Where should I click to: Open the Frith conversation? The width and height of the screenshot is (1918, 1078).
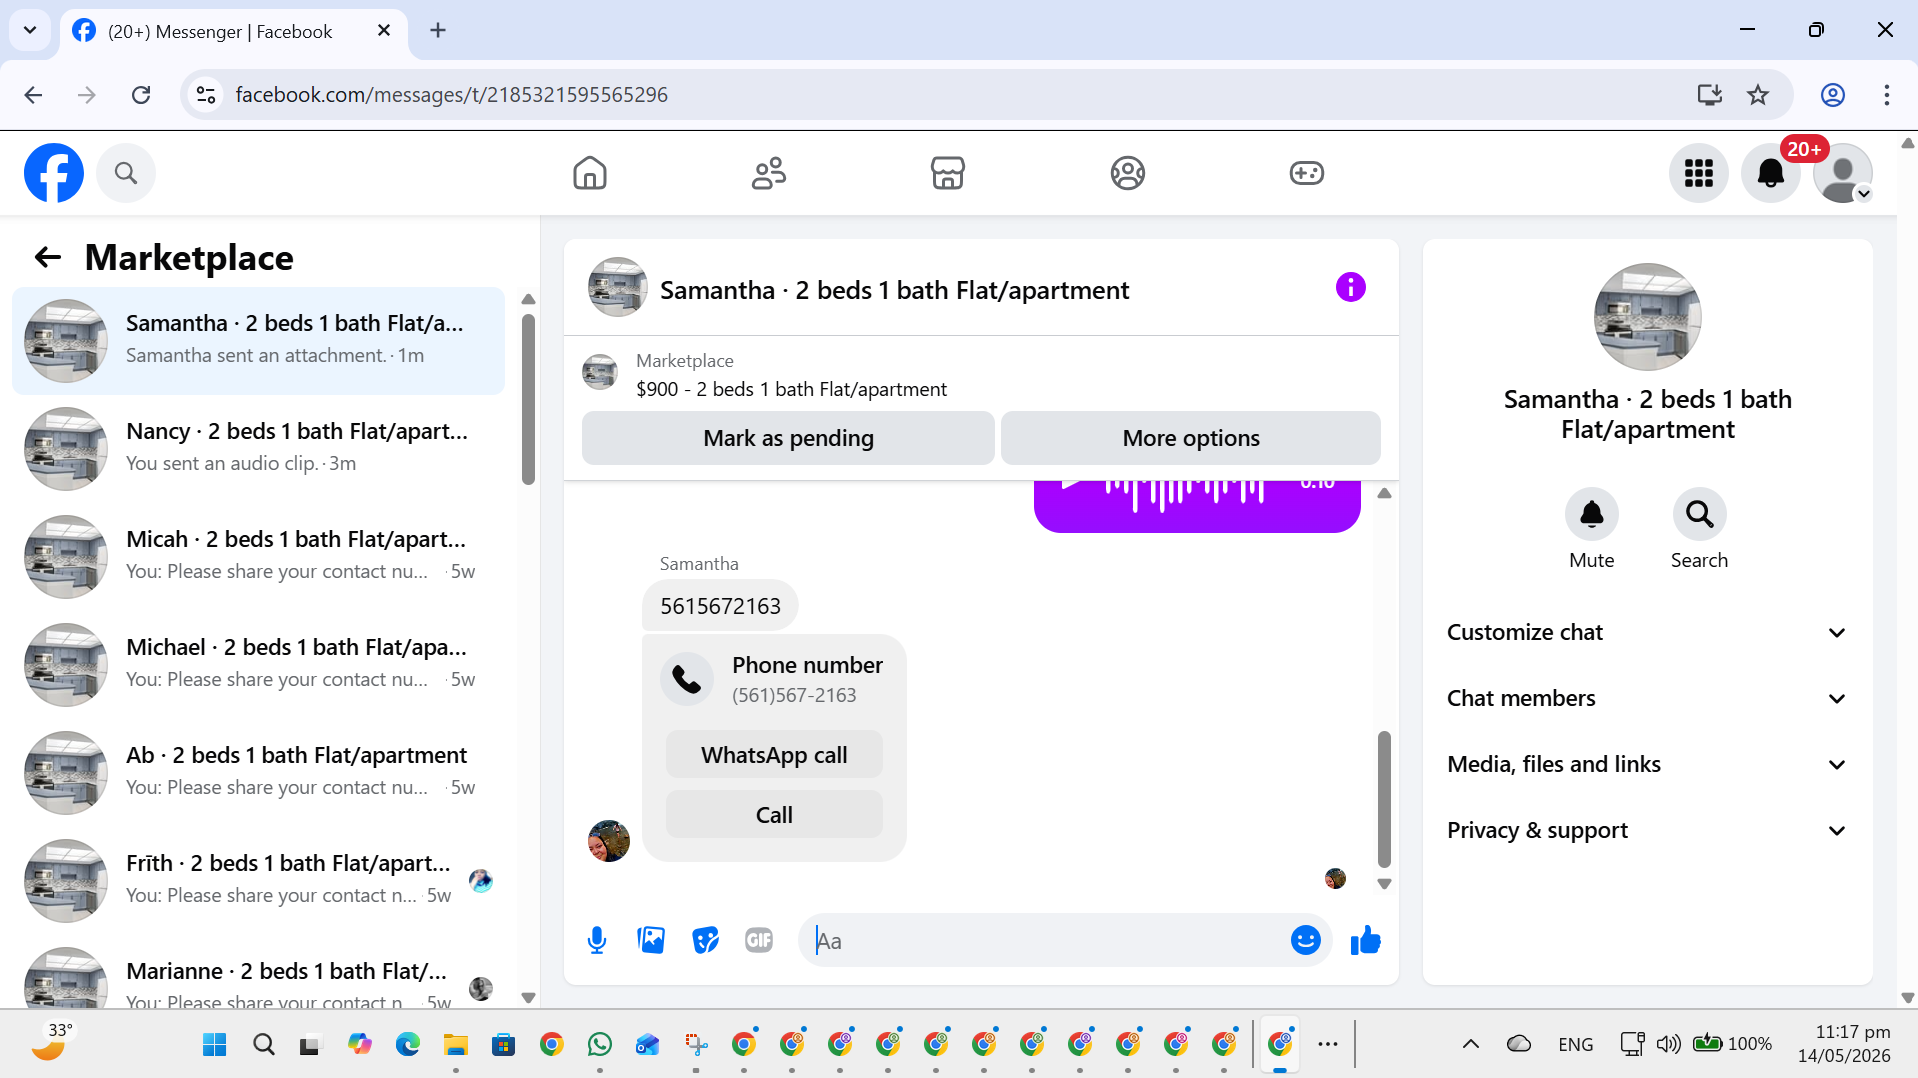tap(258, 881)
